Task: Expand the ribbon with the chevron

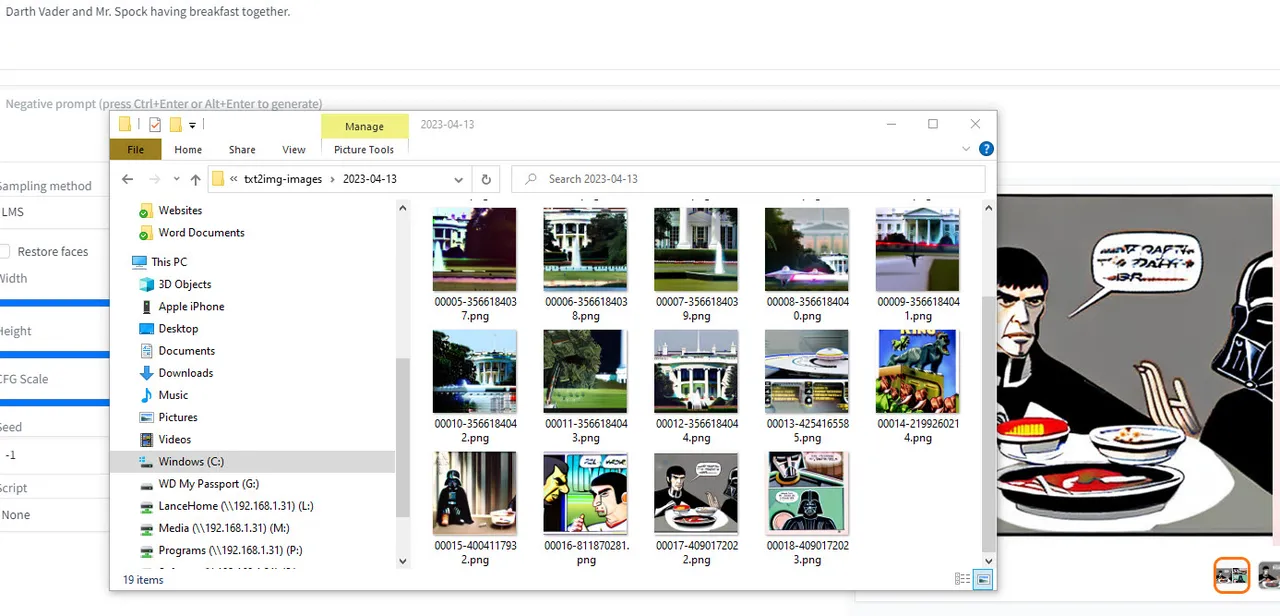Action: (966, 149)
